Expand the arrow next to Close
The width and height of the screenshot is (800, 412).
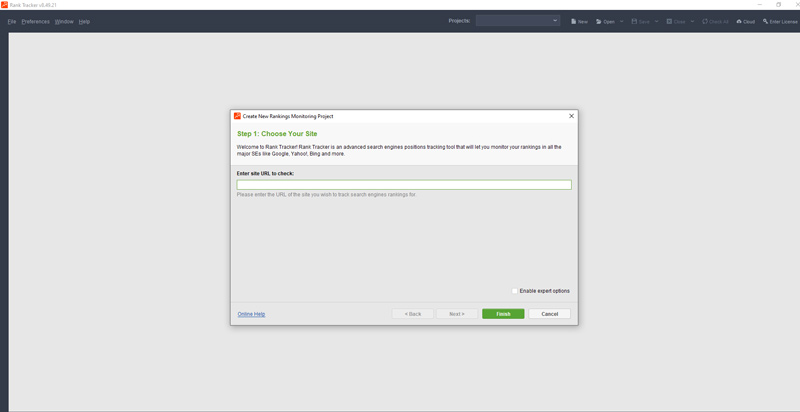(x=692, y=21)
